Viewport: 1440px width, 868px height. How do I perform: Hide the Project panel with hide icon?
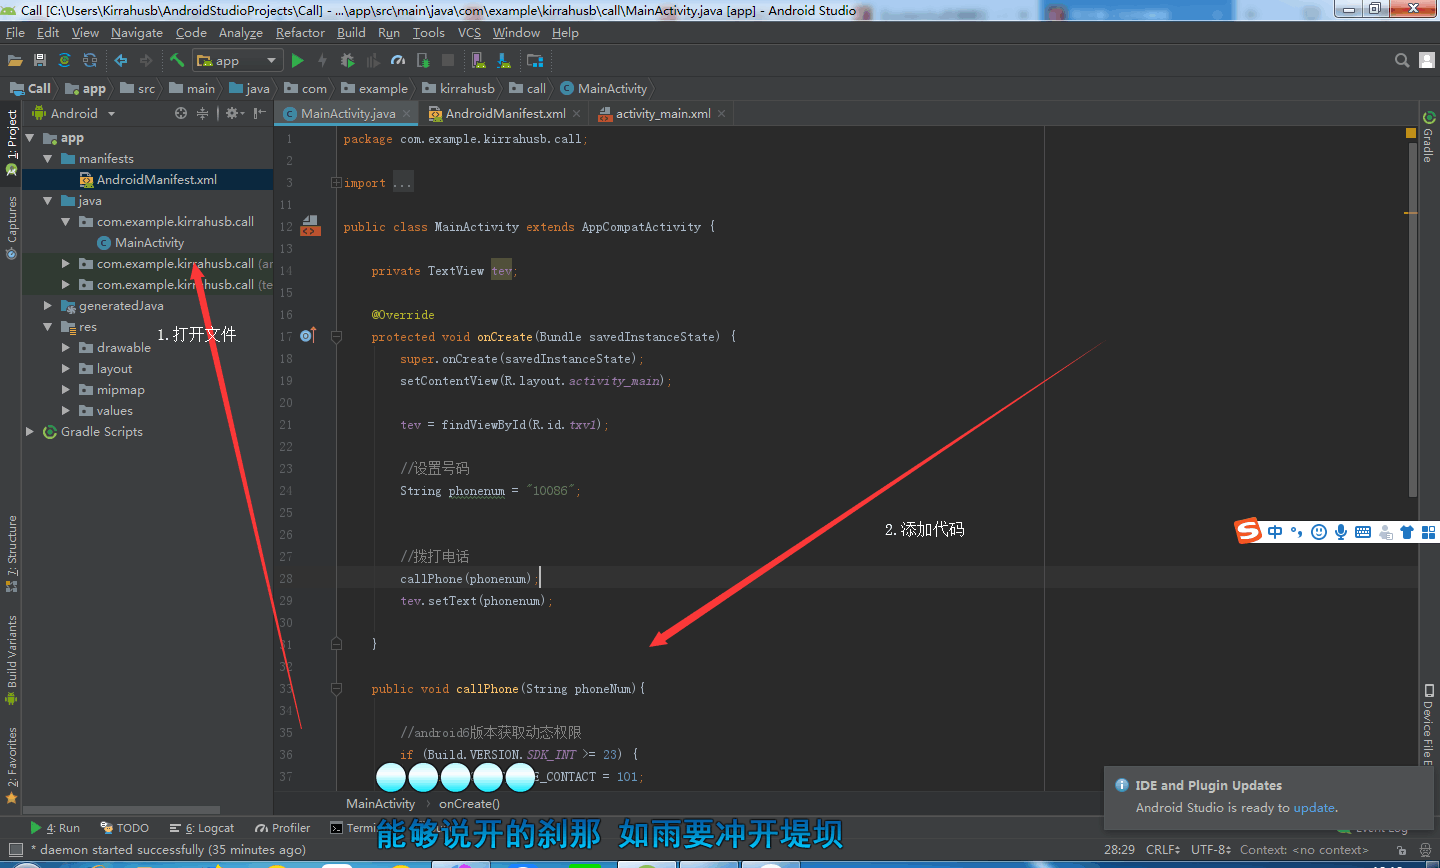(259, 113)
